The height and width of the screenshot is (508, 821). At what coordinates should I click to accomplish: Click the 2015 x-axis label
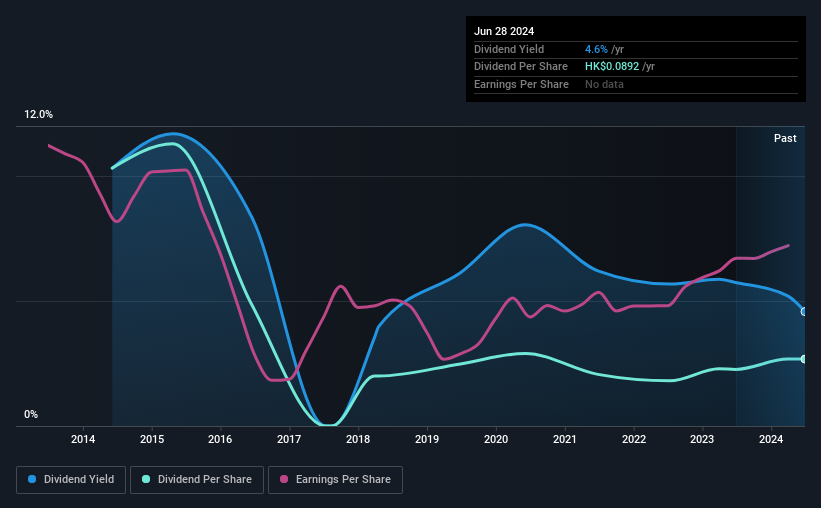click(x=152, y=439)
